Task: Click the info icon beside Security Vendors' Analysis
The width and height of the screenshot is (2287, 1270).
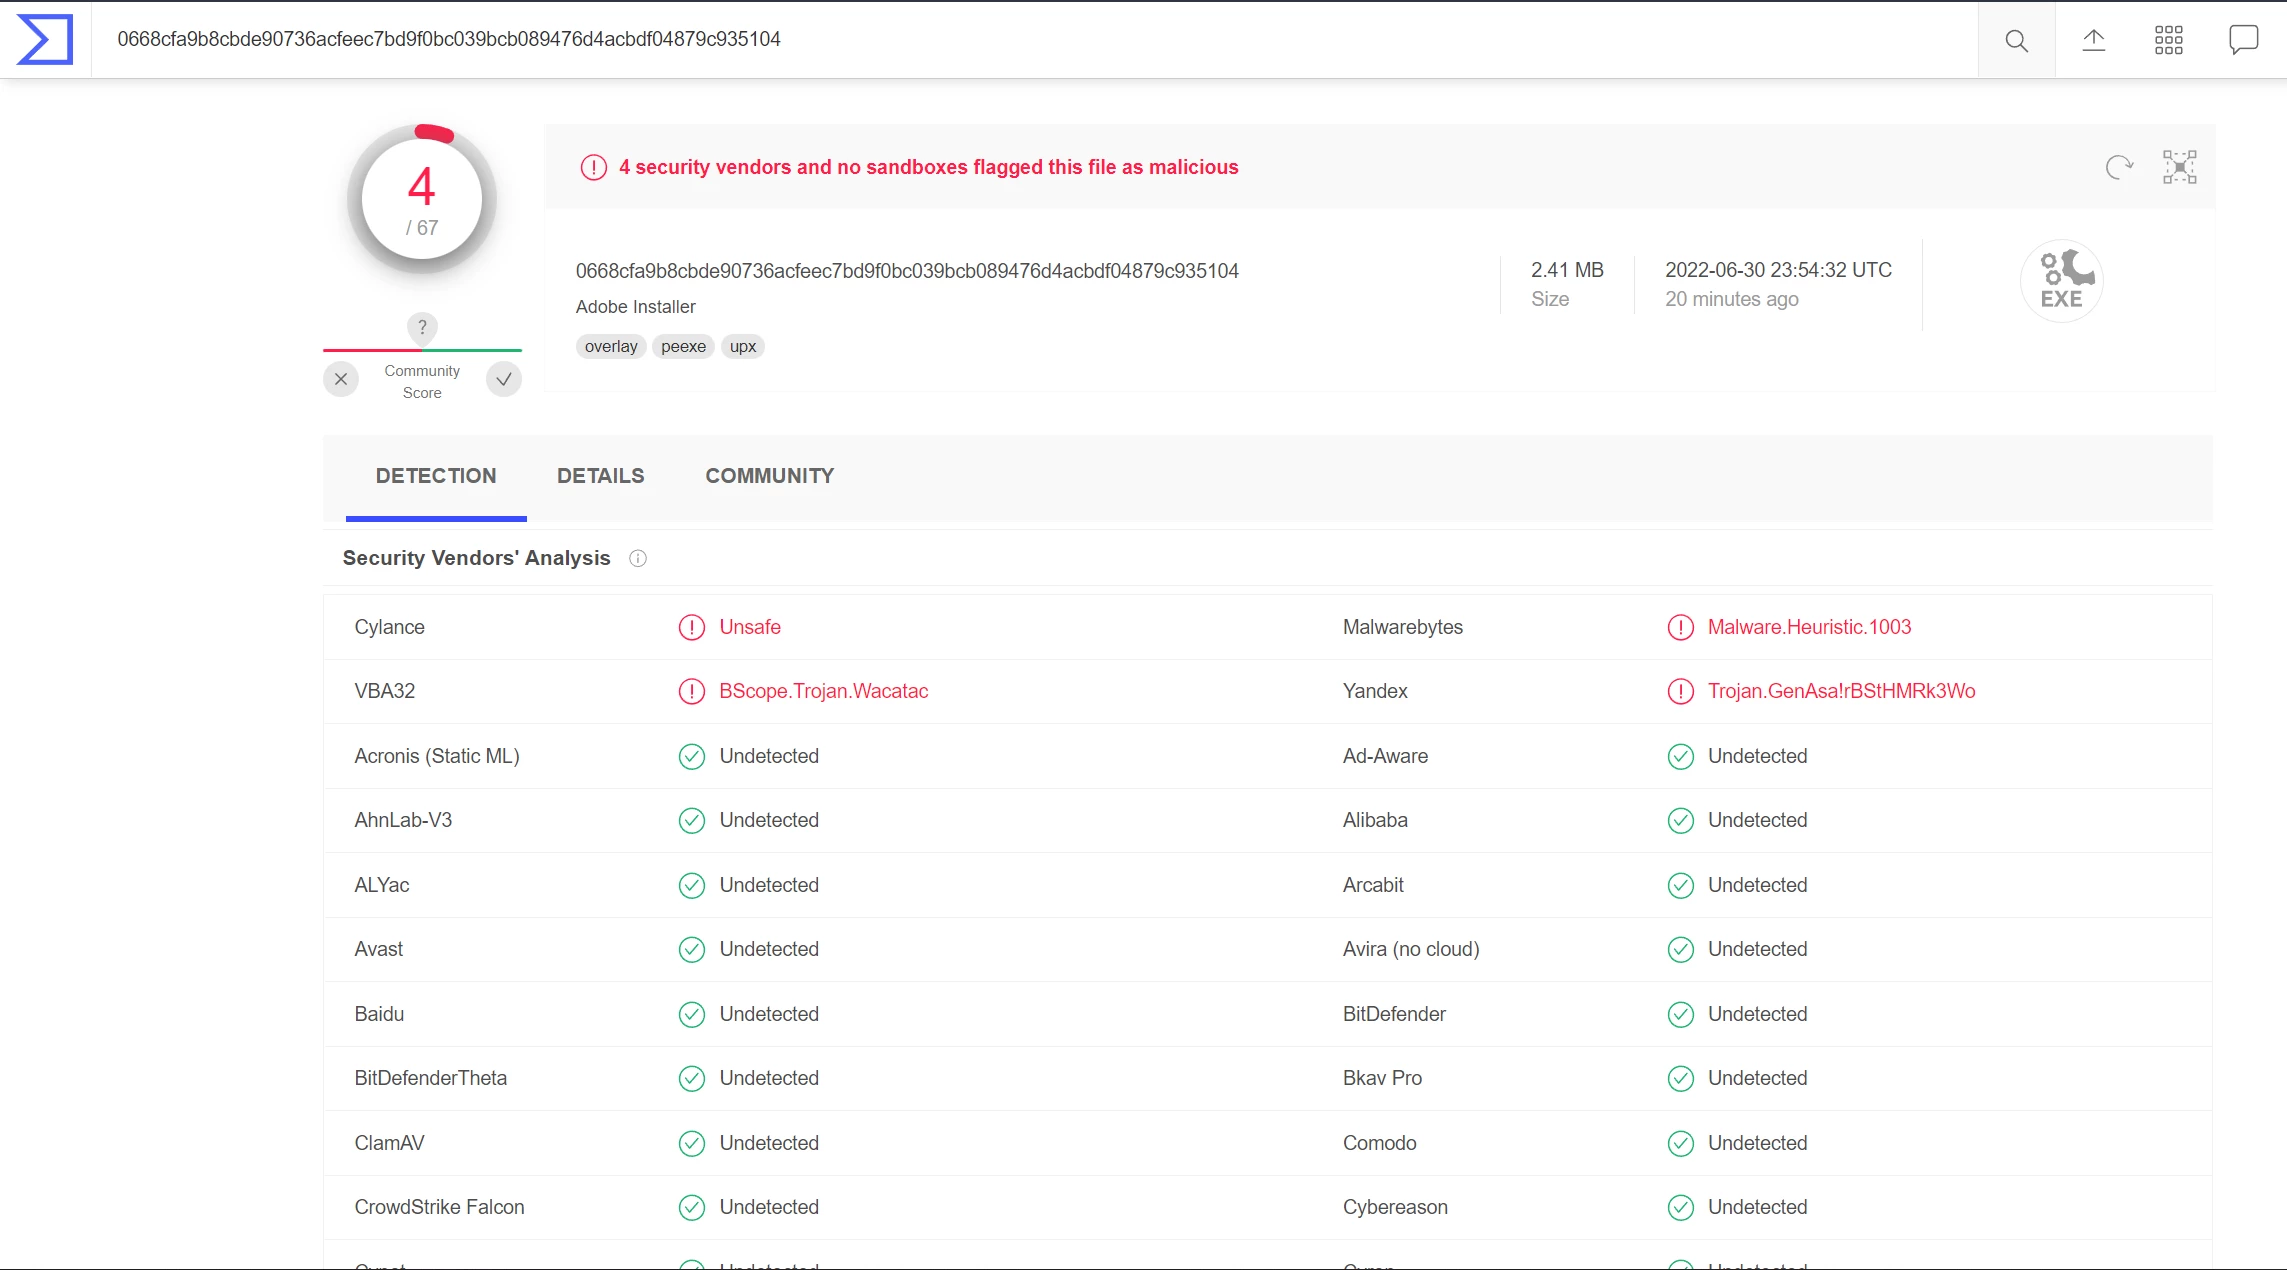Action: click(638, 558)
